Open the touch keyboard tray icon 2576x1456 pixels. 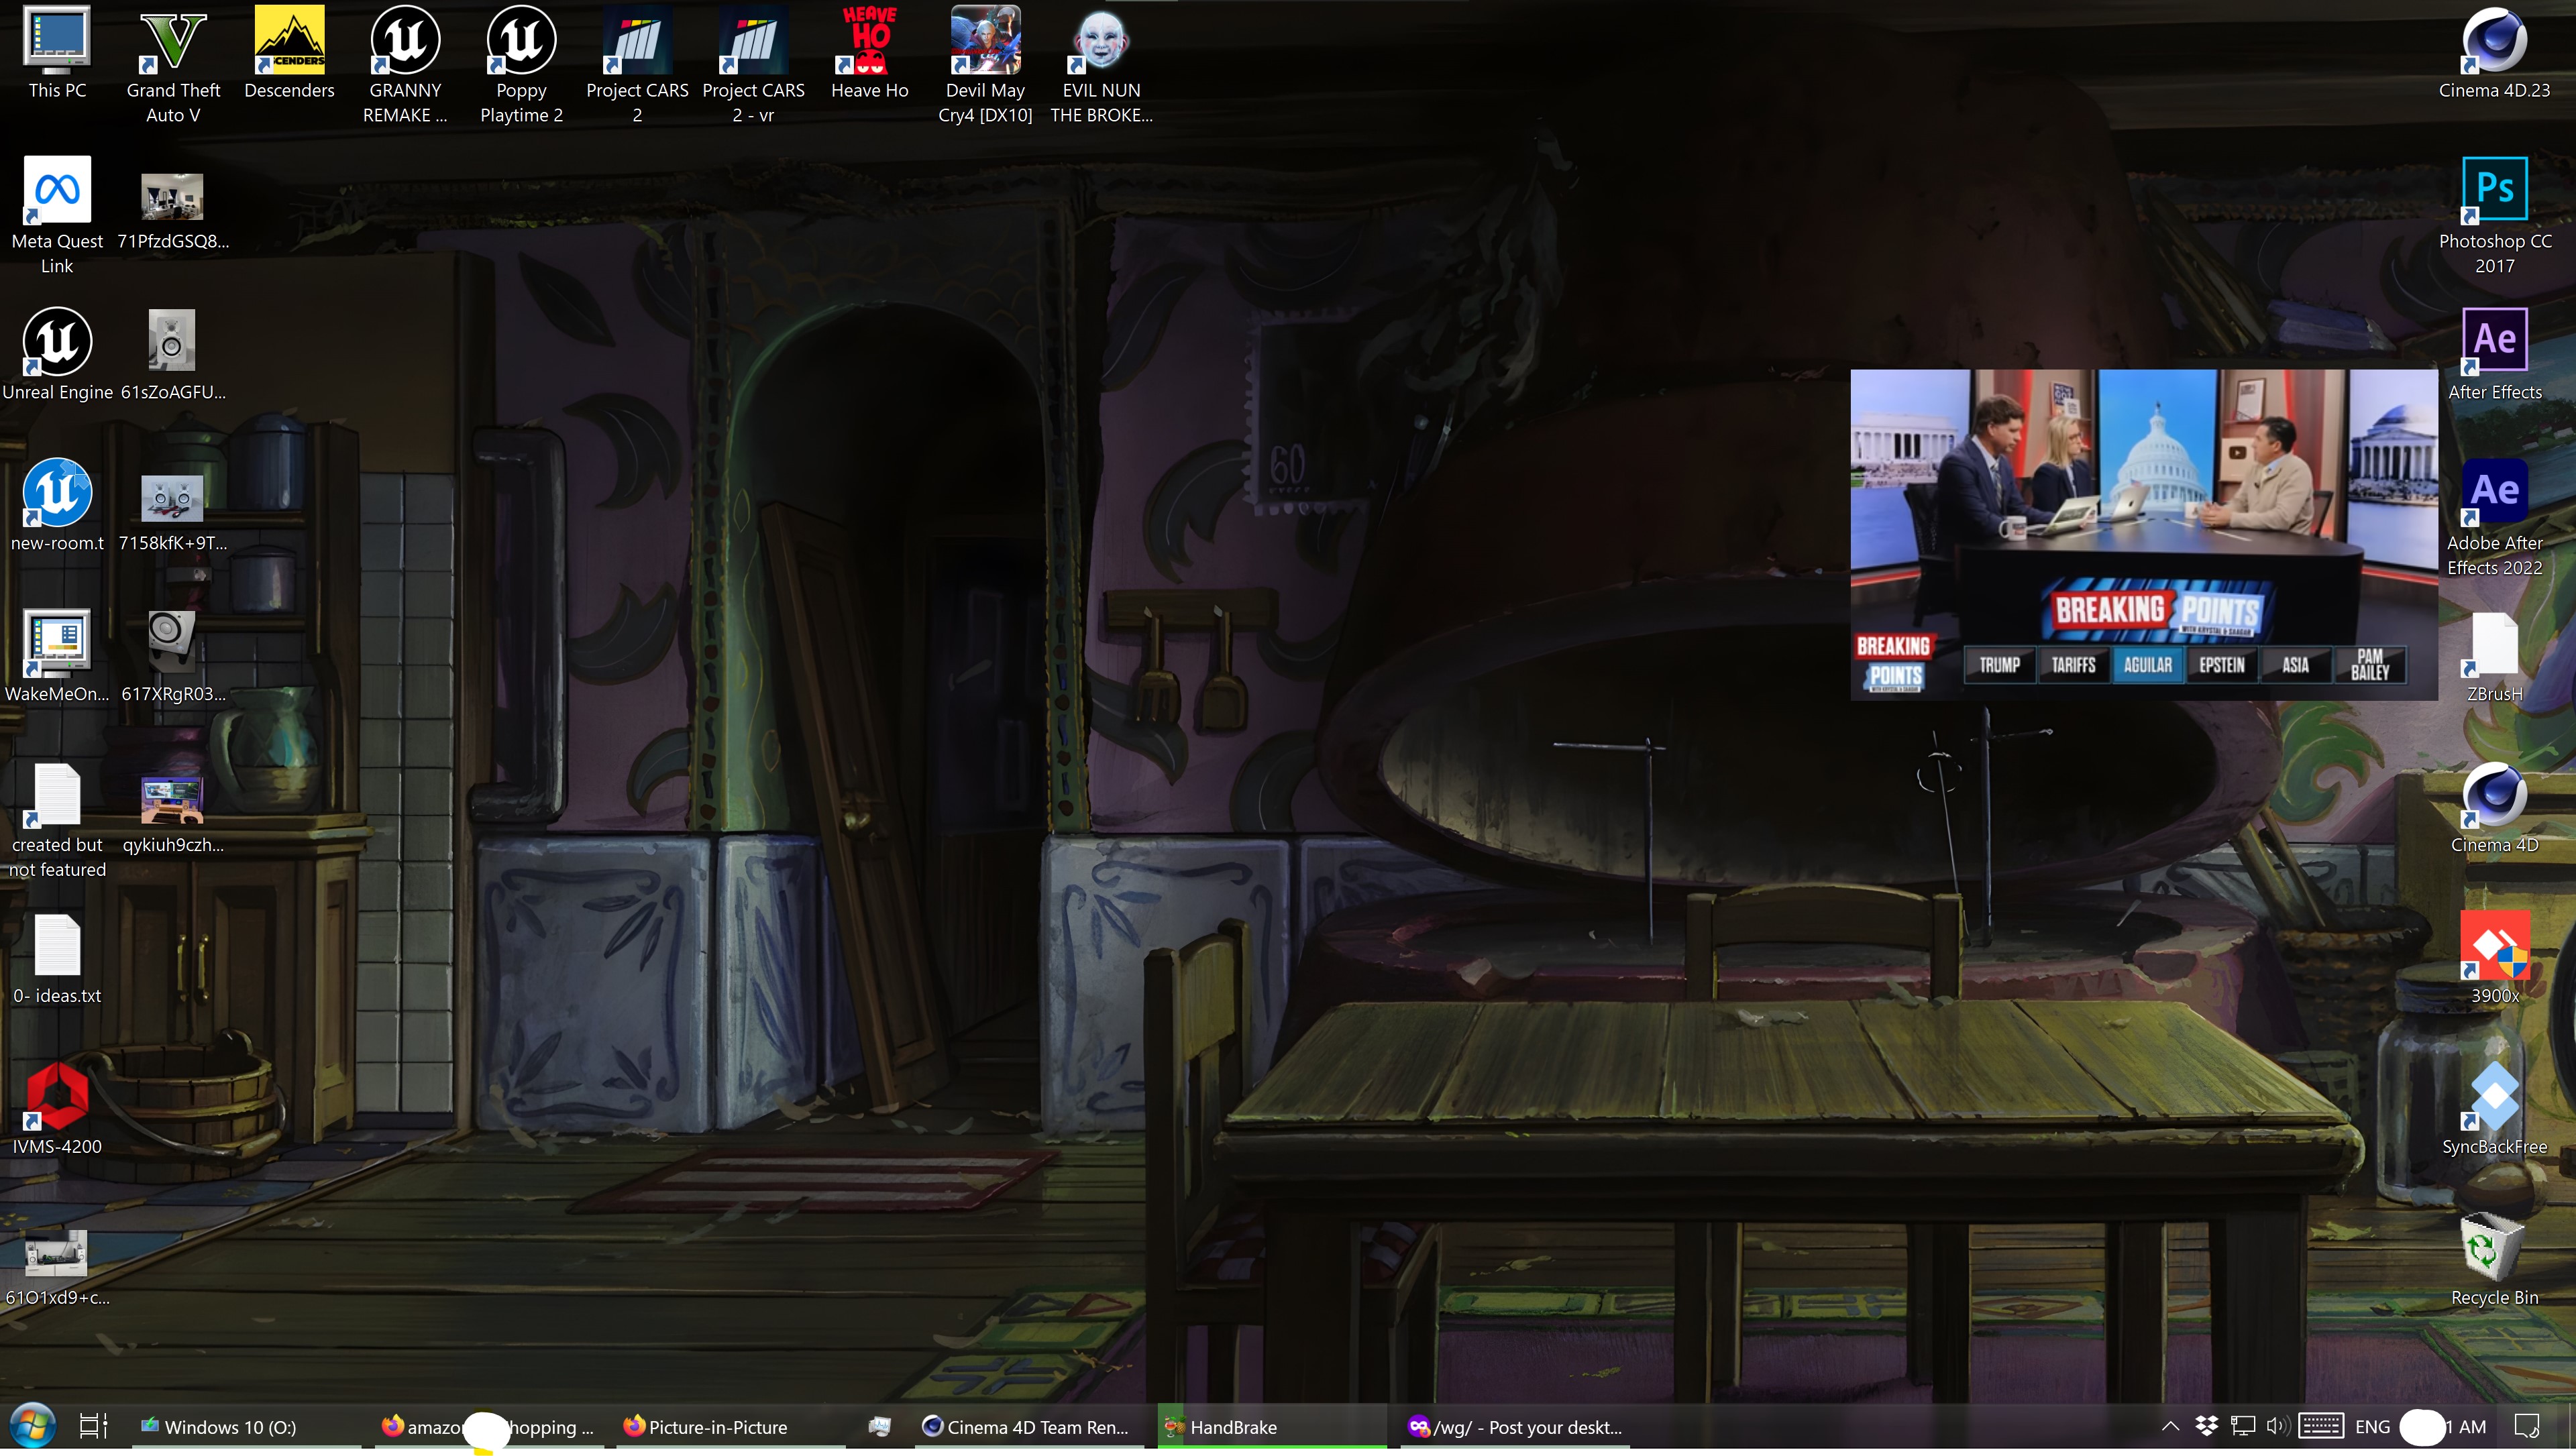[x=2320, y=1426]
